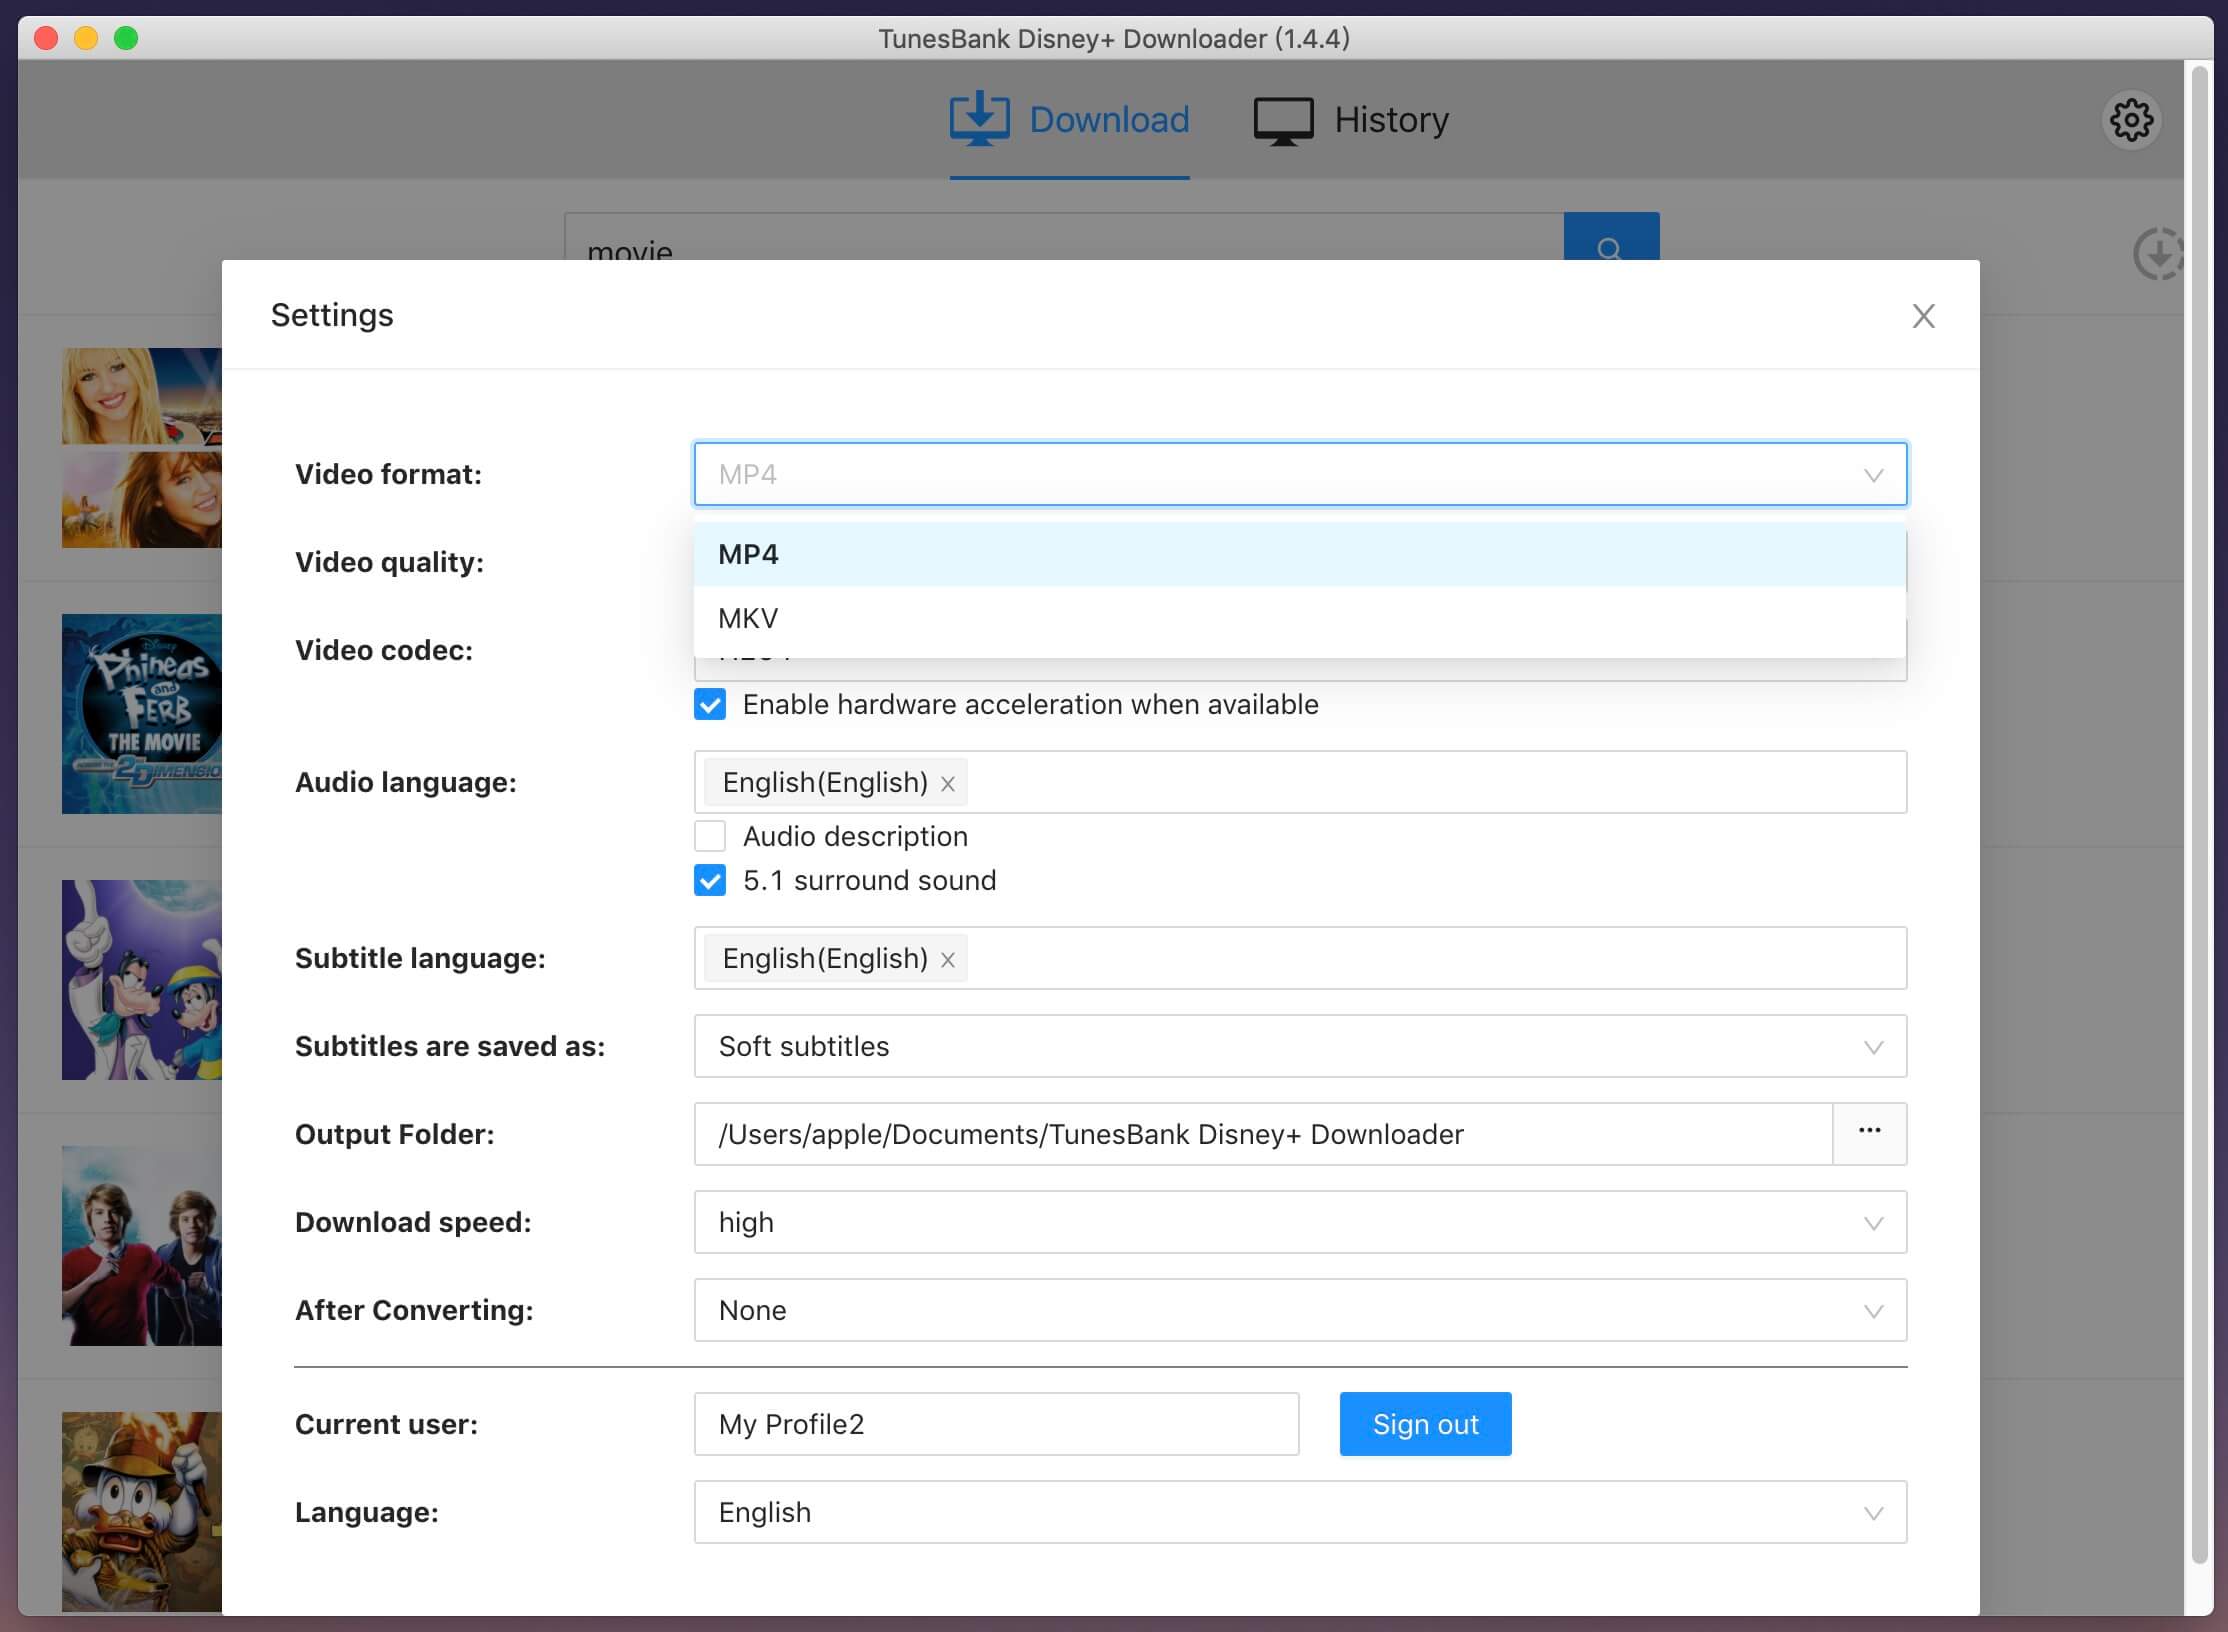
Task: Open the After Converting dropdown
Action: [x=1300, y=1310]
